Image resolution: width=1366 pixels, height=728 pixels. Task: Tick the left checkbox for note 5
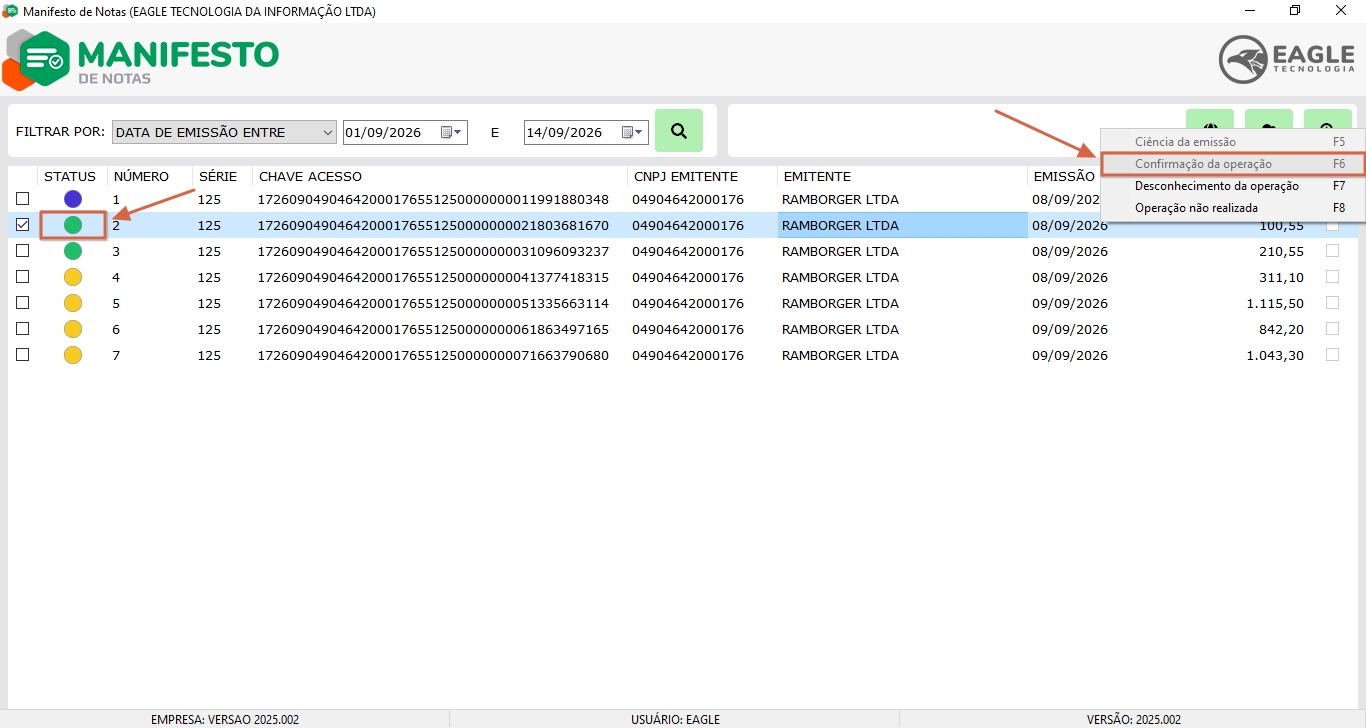(22, 303)
